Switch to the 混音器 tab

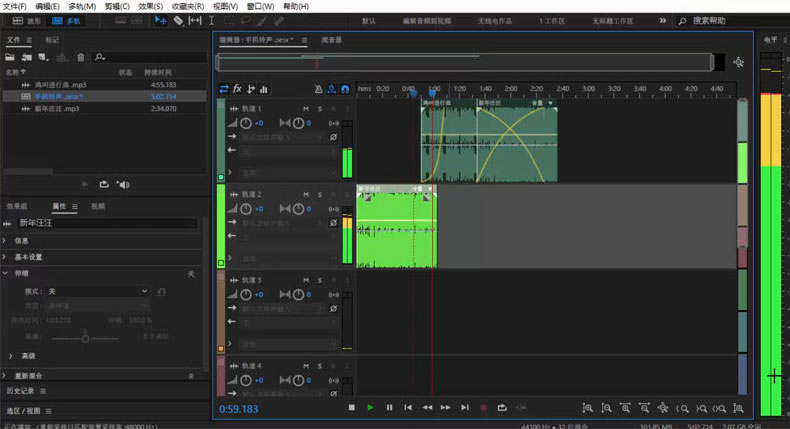tap(331, 40)
